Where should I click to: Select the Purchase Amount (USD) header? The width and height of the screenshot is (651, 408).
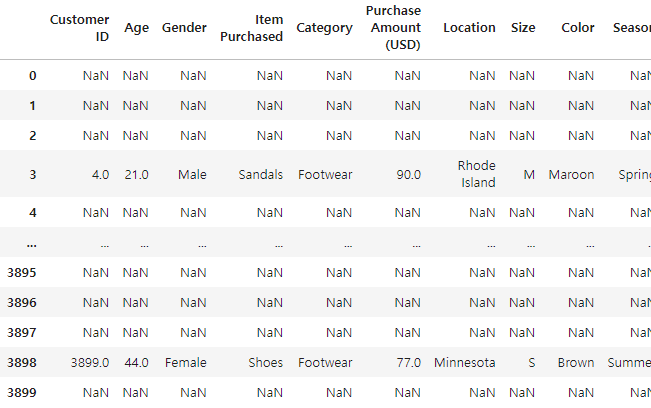pyautogui.click(x=393, y=27)
